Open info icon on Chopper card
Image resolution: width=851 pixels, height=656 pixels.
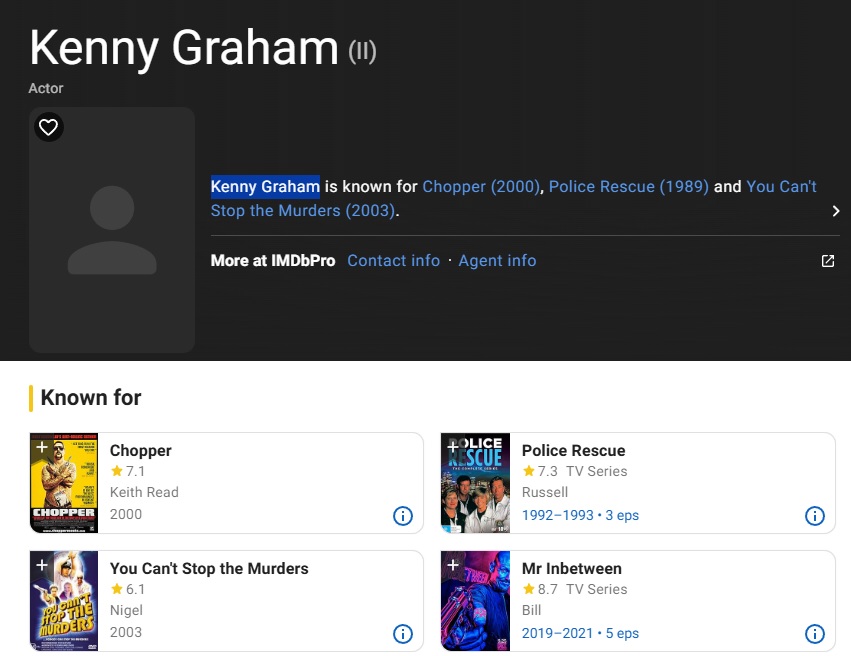tap(403, 515)
